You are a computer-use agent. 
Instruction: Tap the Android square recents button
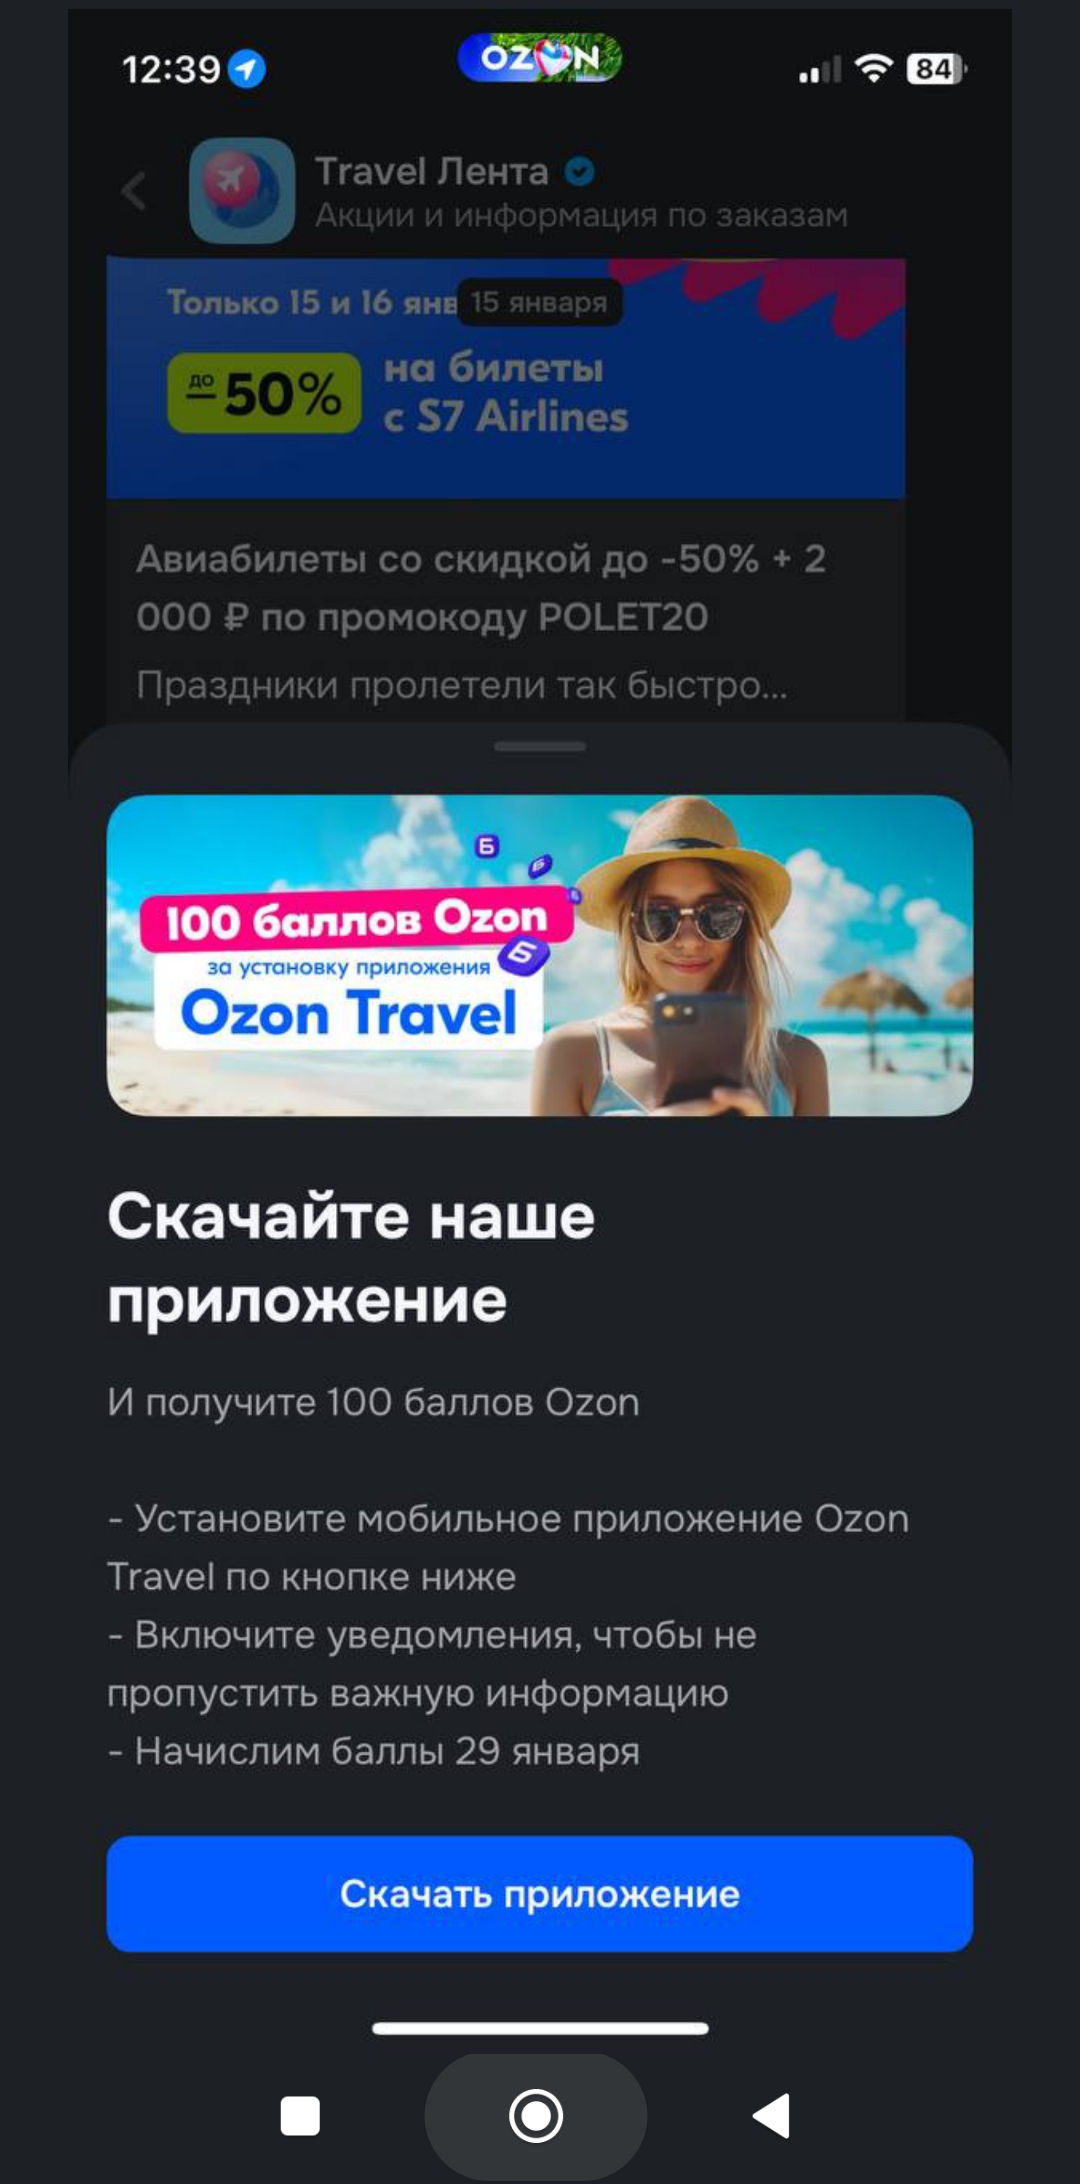300,2116
